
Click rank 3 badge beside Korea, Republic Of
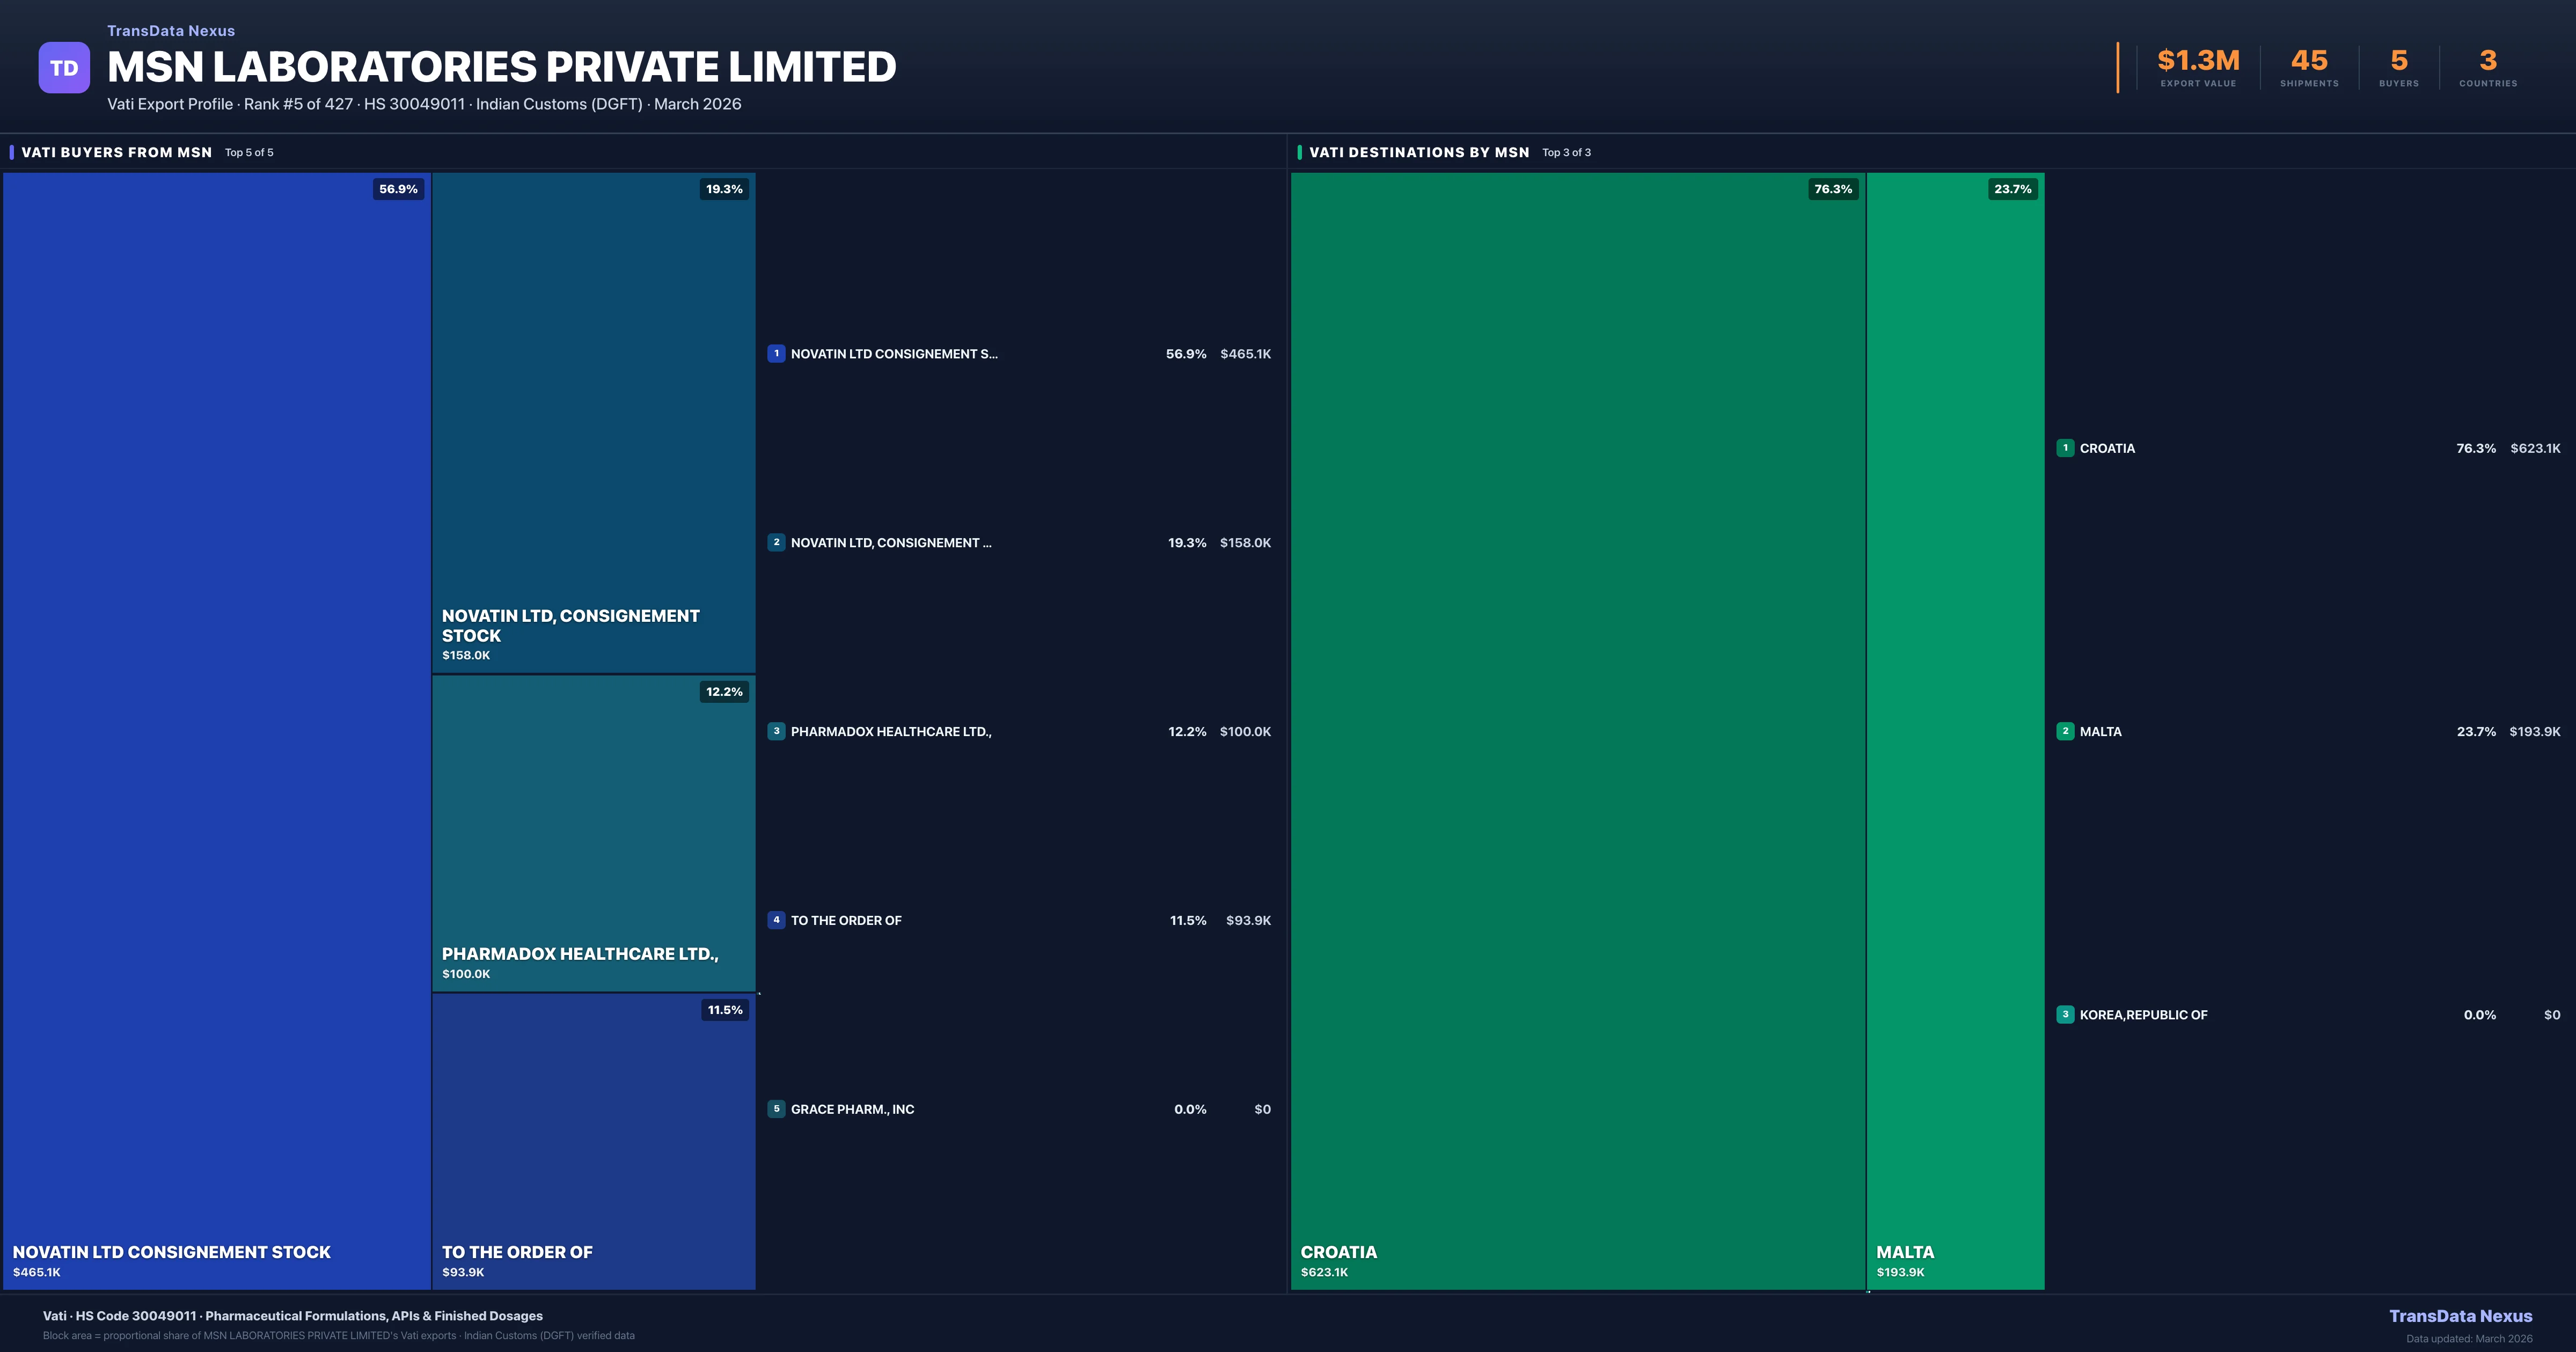coord(2065,1015)
